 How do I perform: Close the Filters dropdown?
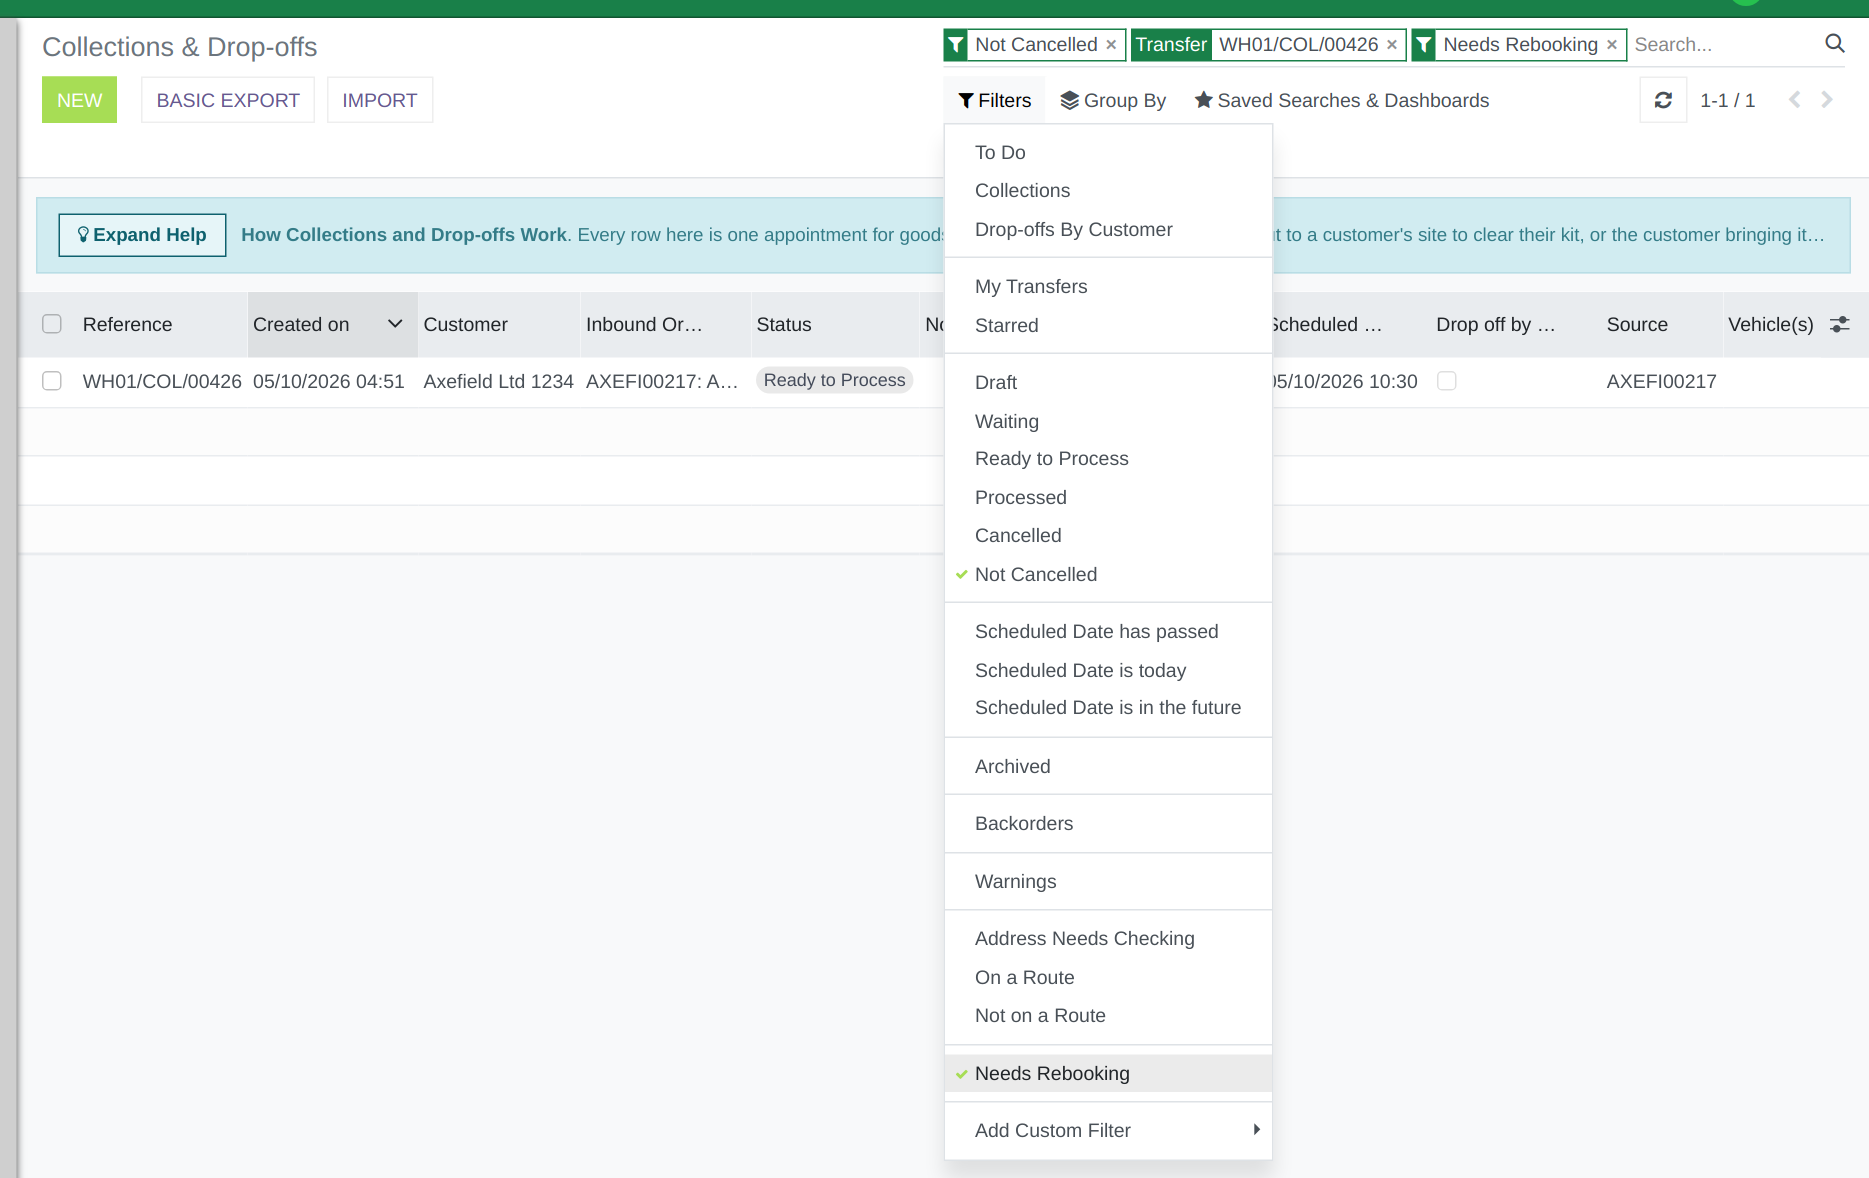tap(994, 100)
